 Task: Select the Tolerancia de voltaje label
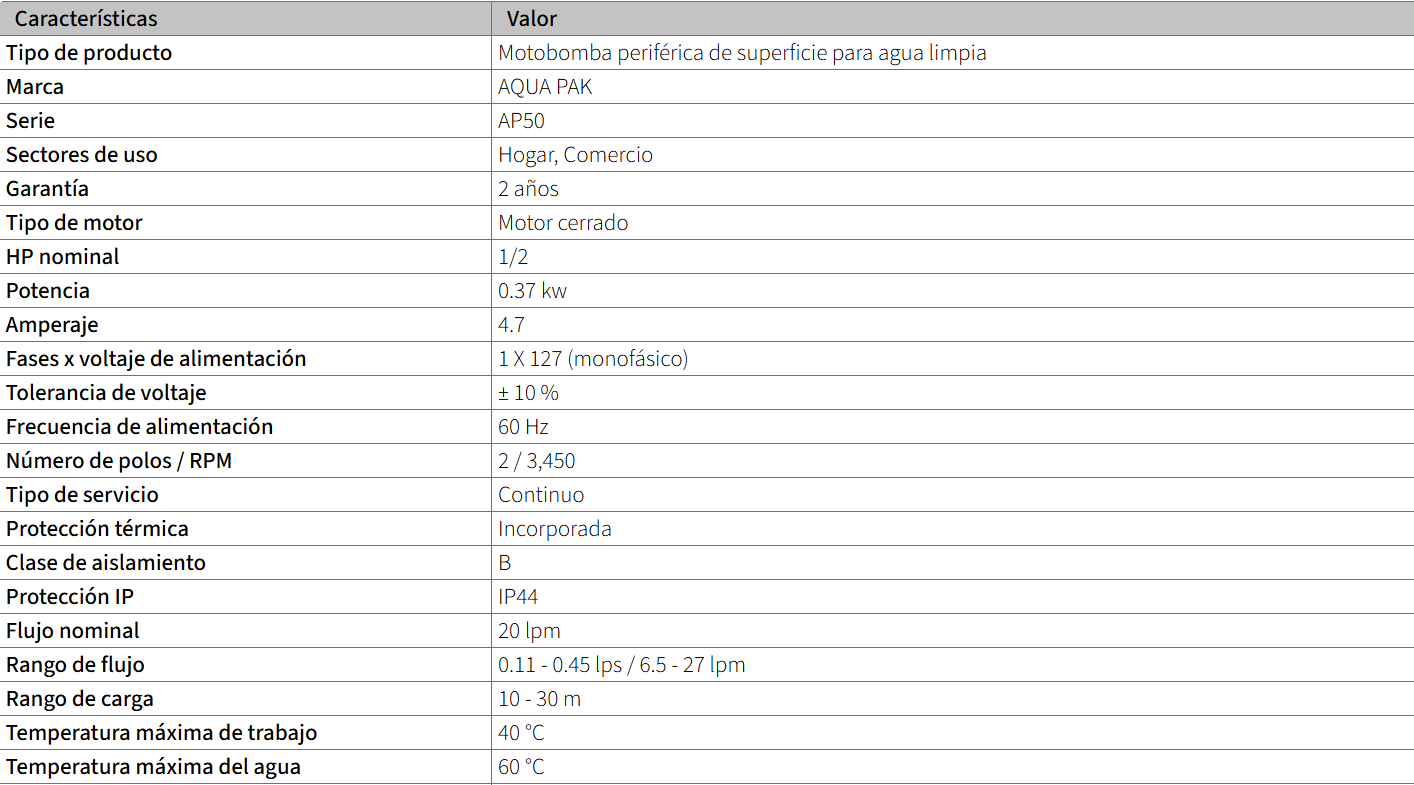point(106,393)
